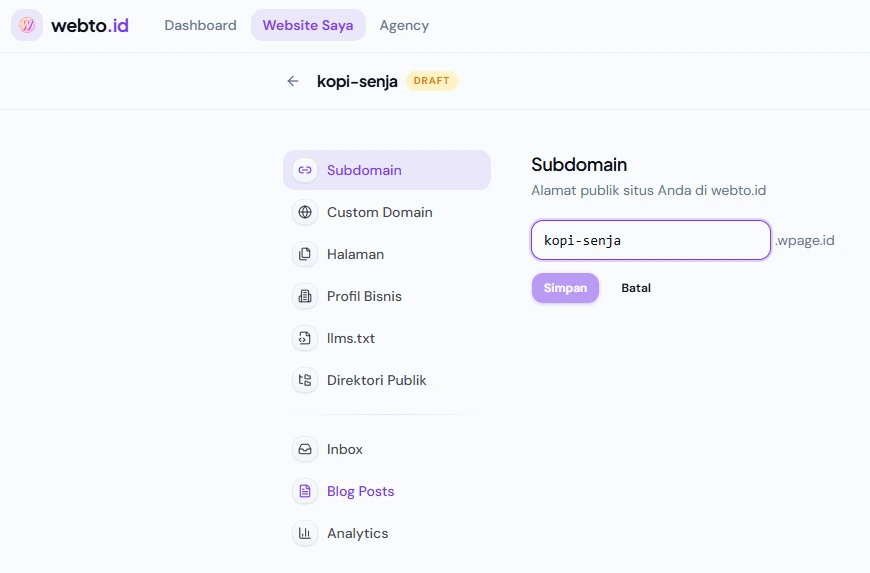Open Custom Domain settings

(387, 212)
